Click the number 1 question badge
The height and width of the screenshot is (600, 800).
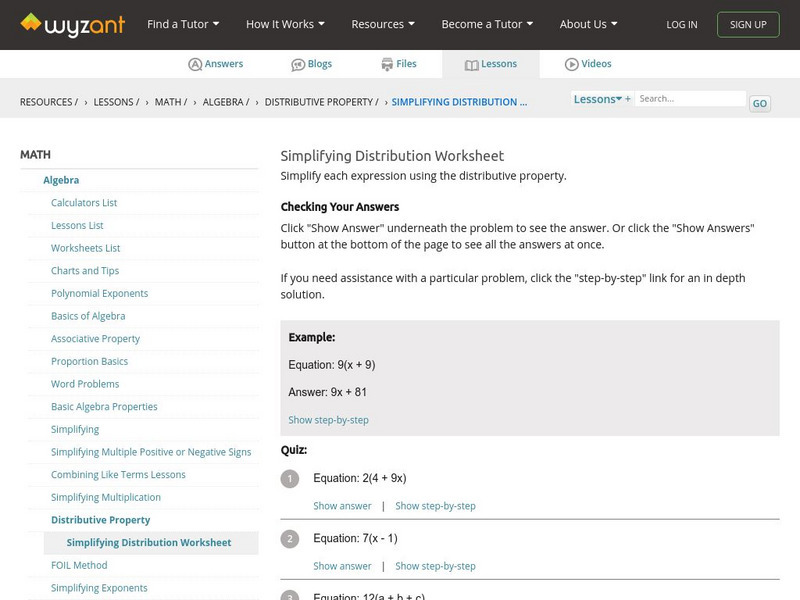tap(290, 479)
